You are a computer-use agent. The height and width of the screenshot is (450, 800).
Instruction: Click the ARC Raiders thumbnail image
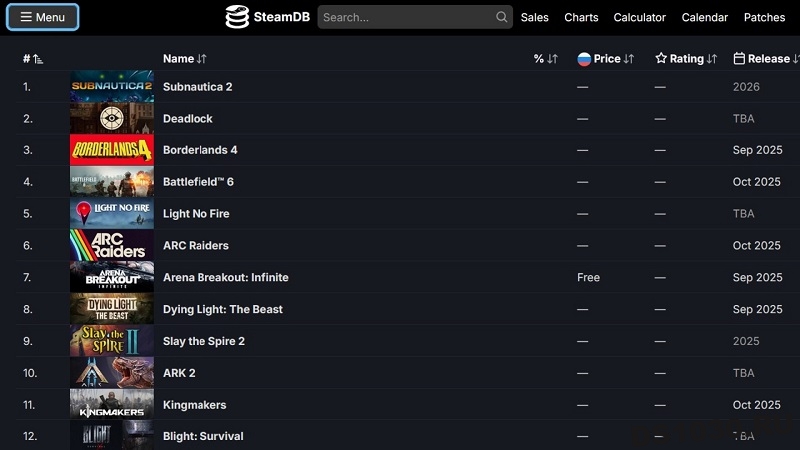111,245
